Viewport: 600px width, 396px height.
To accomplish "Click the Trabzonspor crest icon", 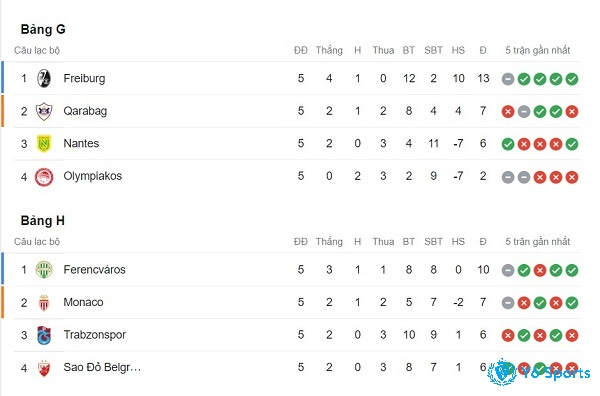I will [44, 335].
